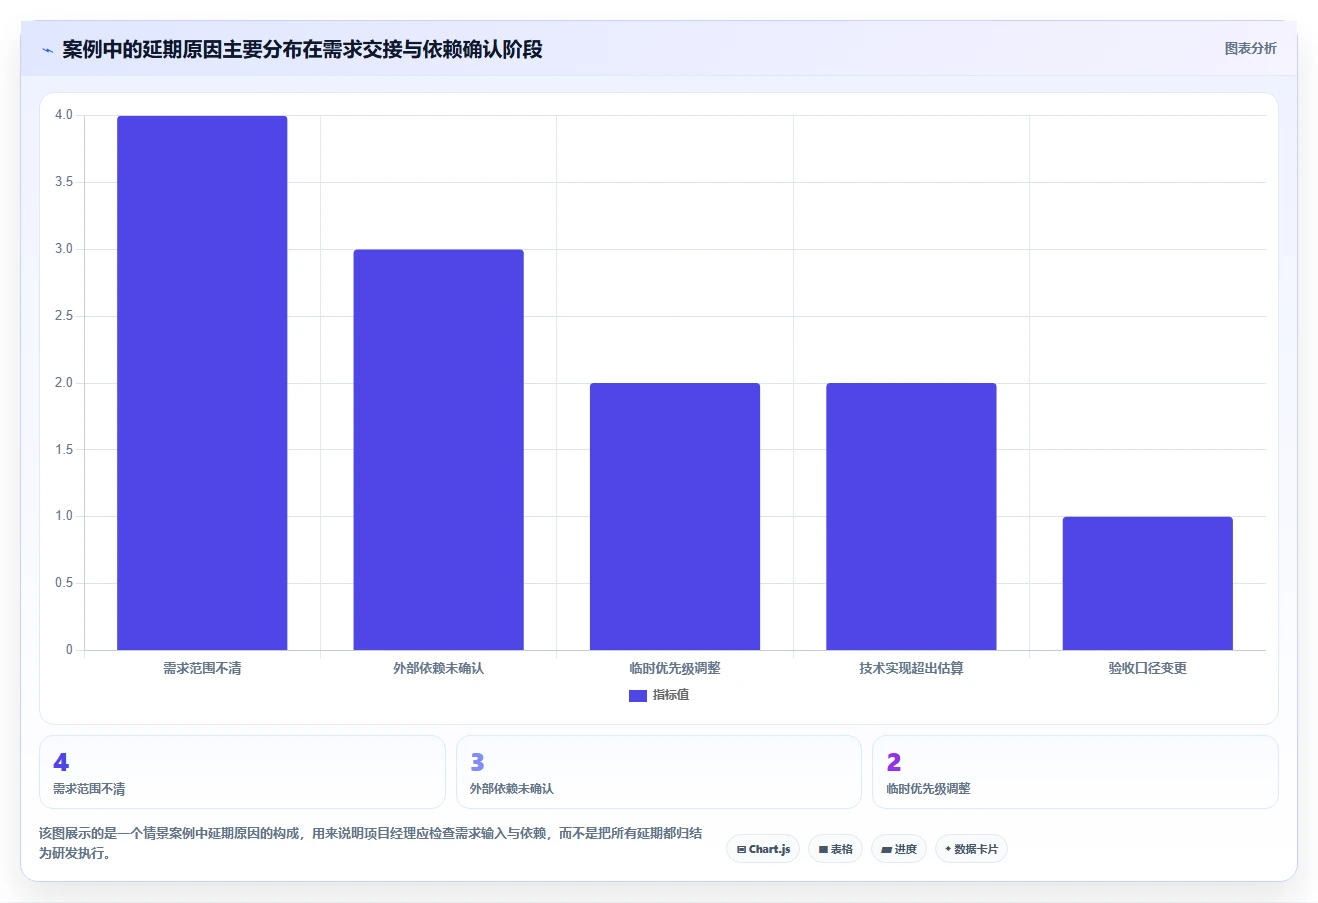Click the x-axis label 验收口径变更

[1147, 668]
